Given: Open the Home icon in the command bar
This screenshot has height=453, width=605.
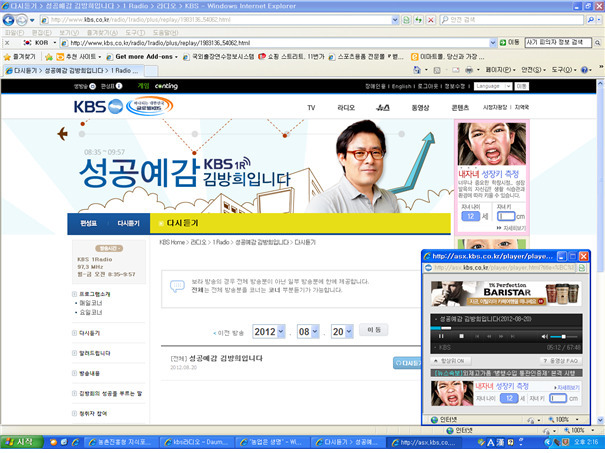Looking at the screenshot, I should (417, 70).
